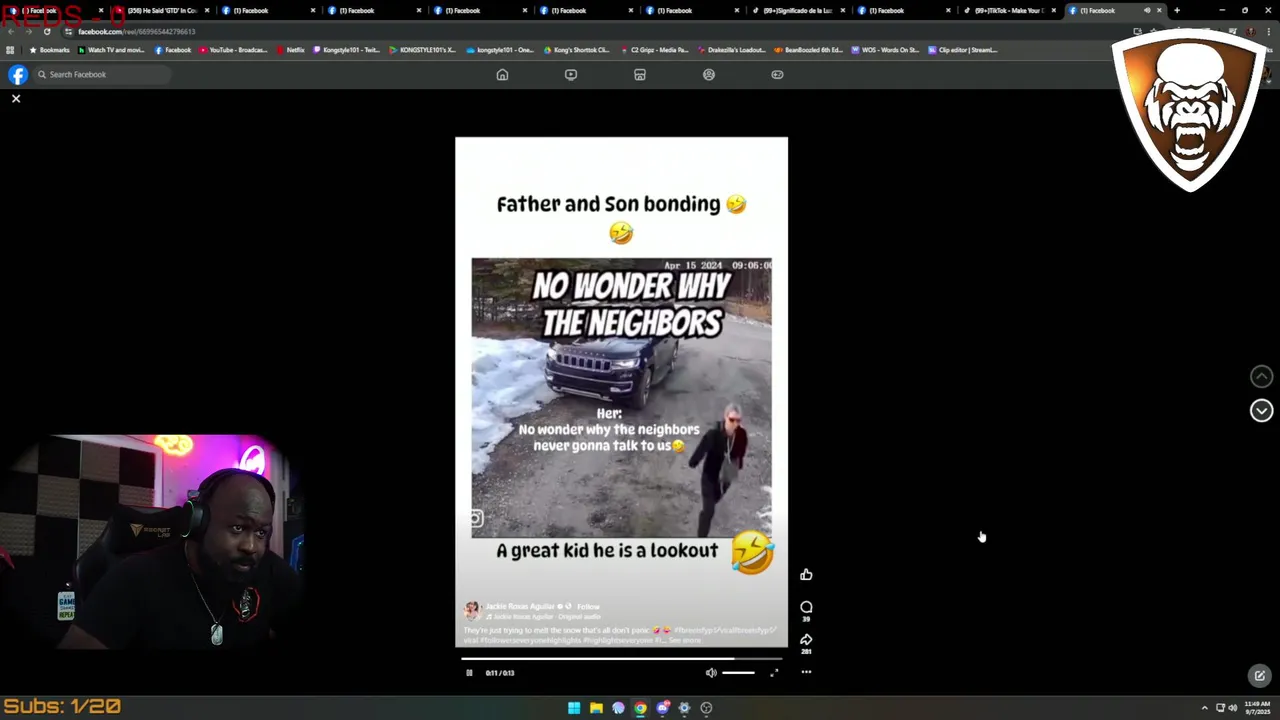The width and height of the screenshot is (1280, 720).
Task: Open File Explorer from taskbar
Action: click(x=596, y=708)
